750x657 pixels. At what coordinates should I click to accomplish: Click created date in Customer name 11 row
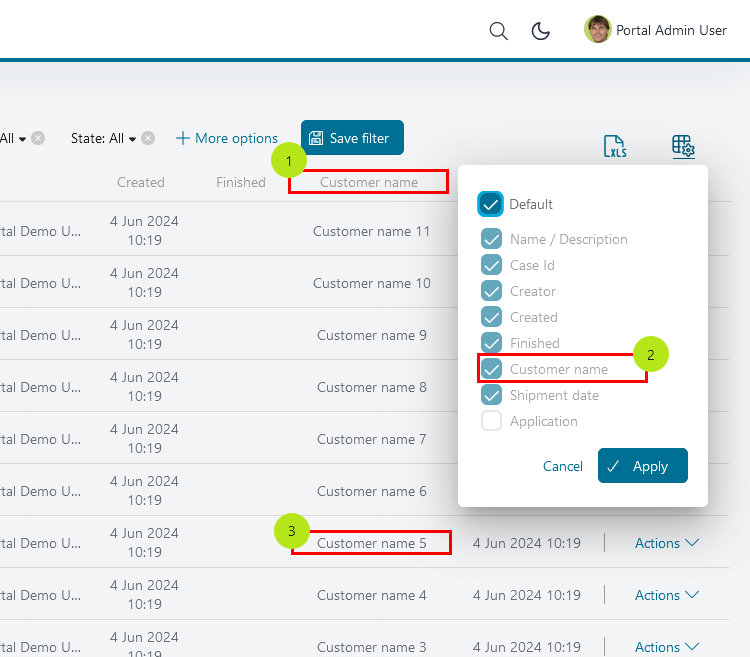click(x=144, y=230)
